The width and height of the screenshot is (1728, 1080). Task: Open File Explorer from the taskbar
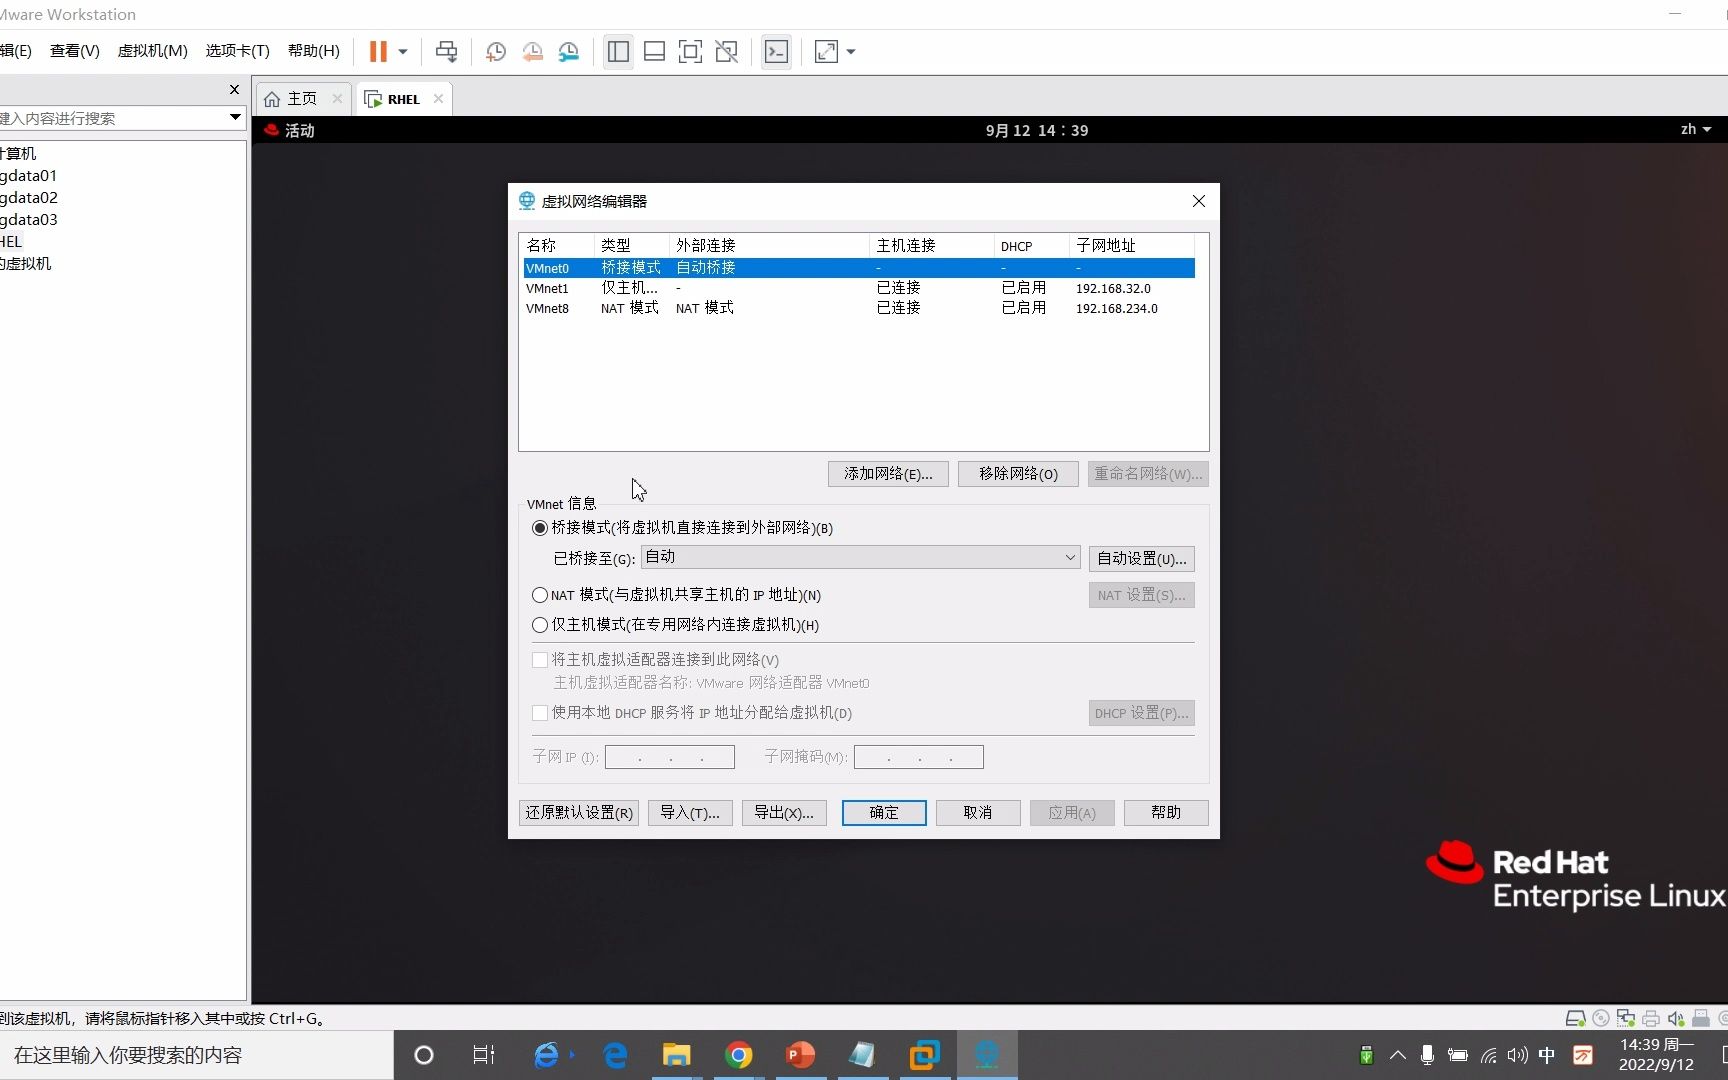click(x=677, y=1055)
